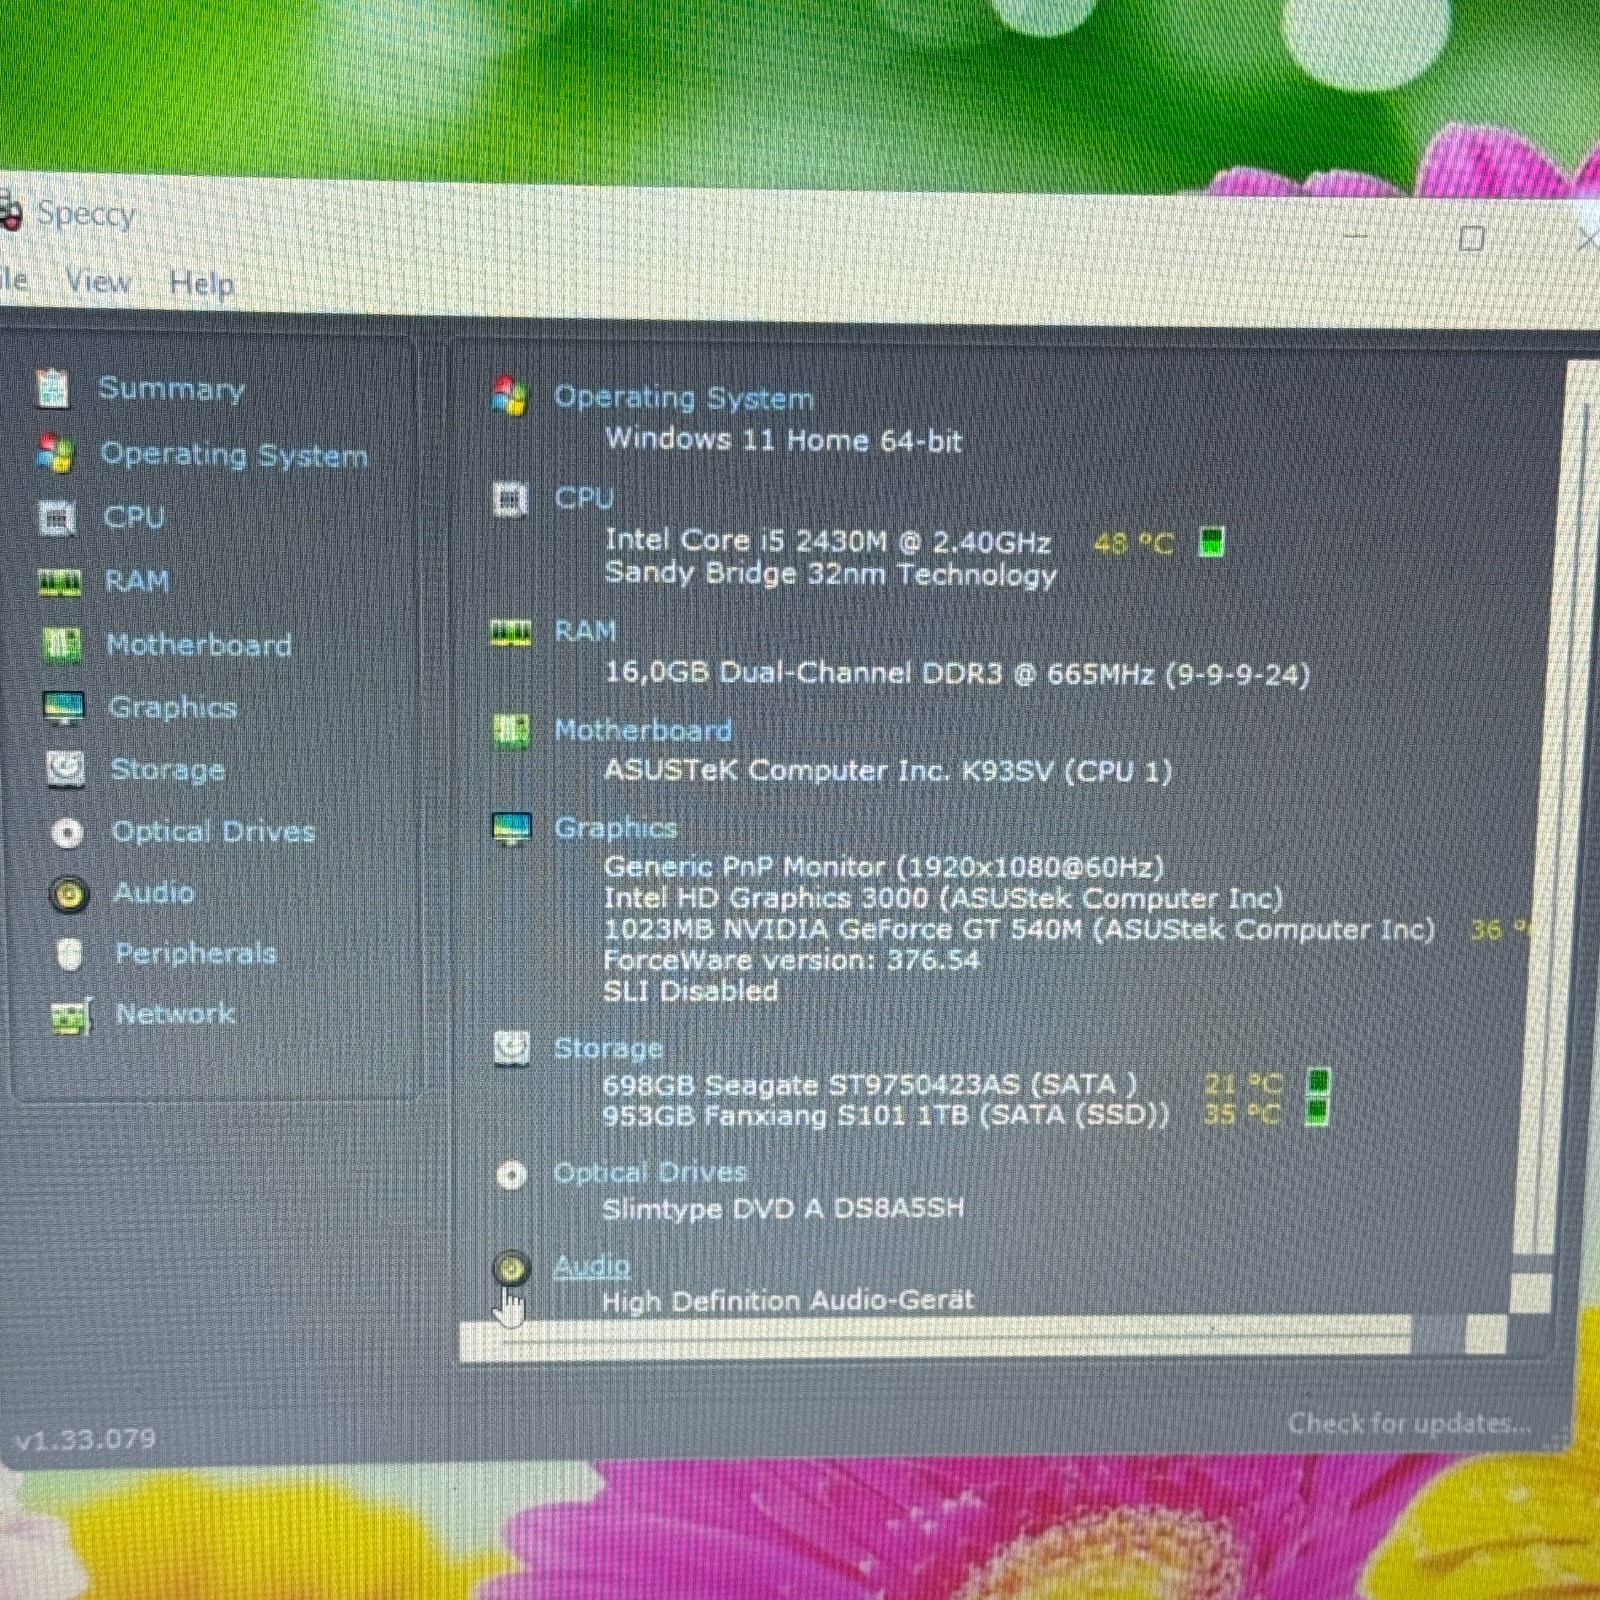
Task: Click the horizontal scrollbar below summary
Action: click(935, 1337)
